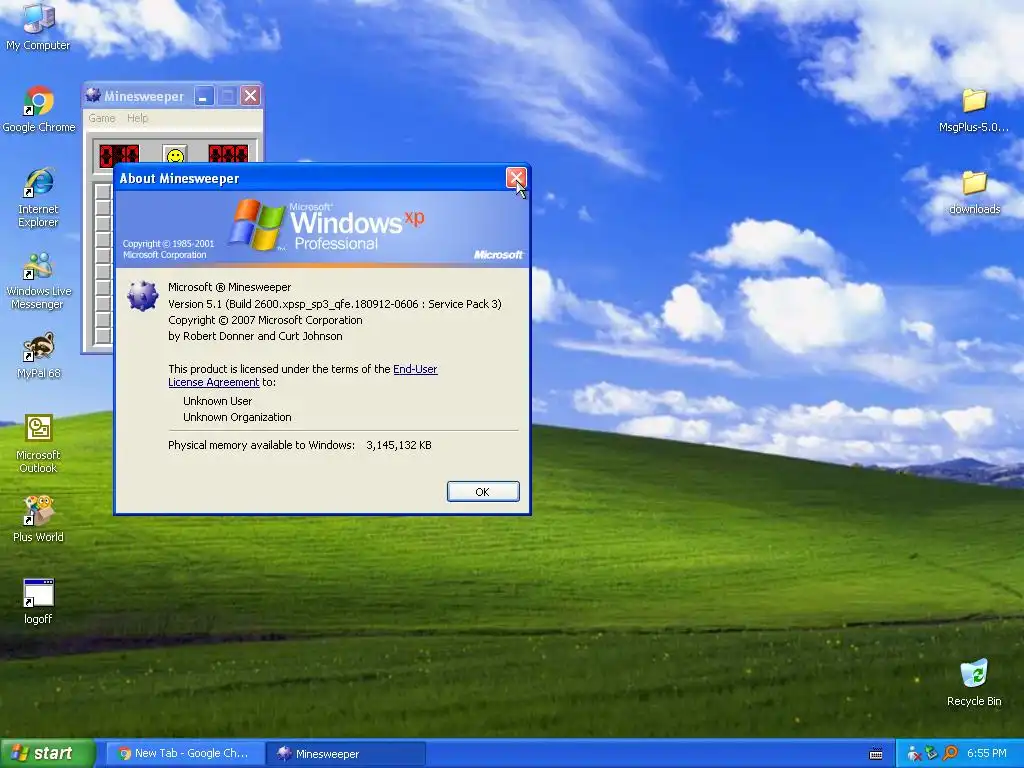1024x768 pixels.
Task: Minimize the Minesweeper window
Action: tap(203, 96)
